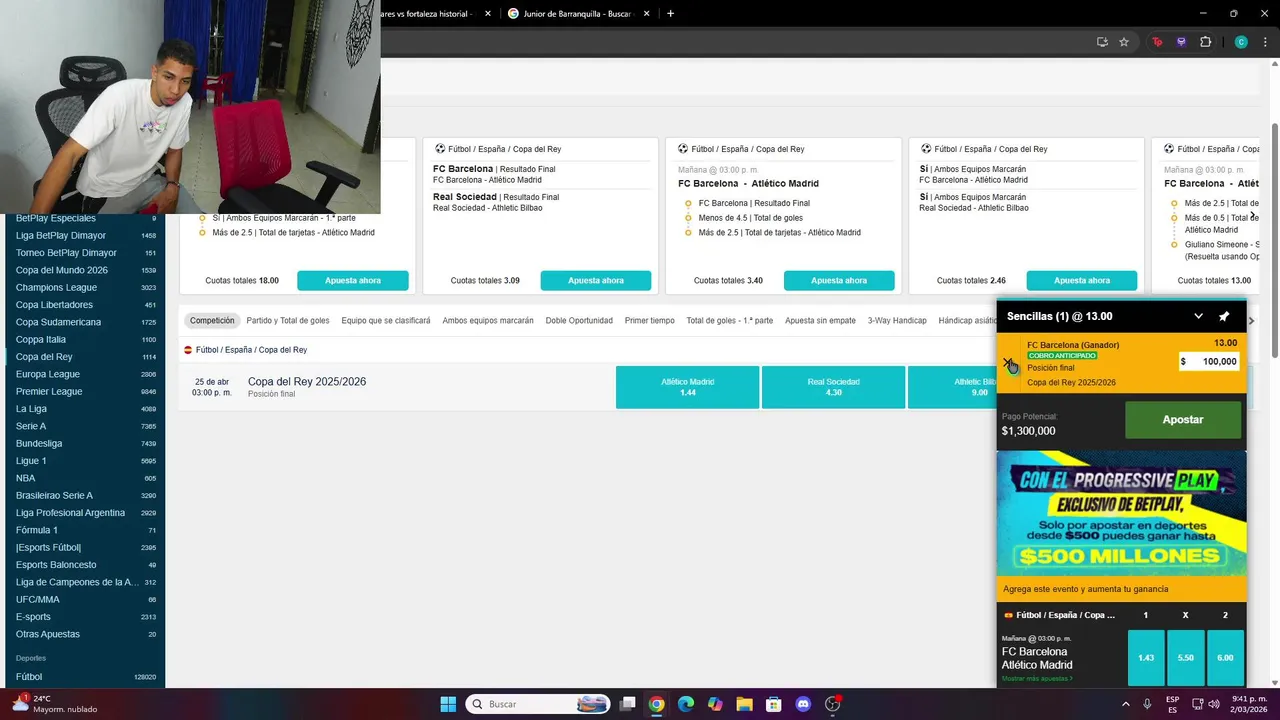Open File Explorer from taskbar
Screen dimensions: 1280x720
pyautogui.click(x=744, y=704)
